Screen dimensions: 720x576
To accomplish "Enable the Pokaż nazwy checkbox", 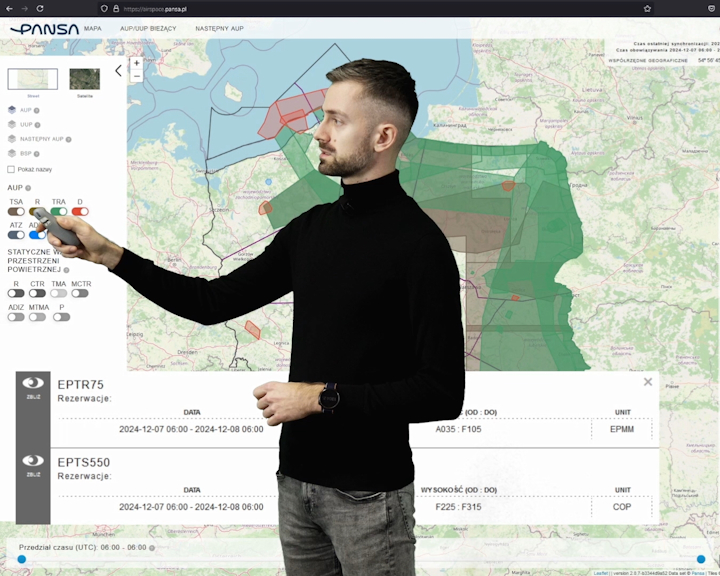I will 11,169.
